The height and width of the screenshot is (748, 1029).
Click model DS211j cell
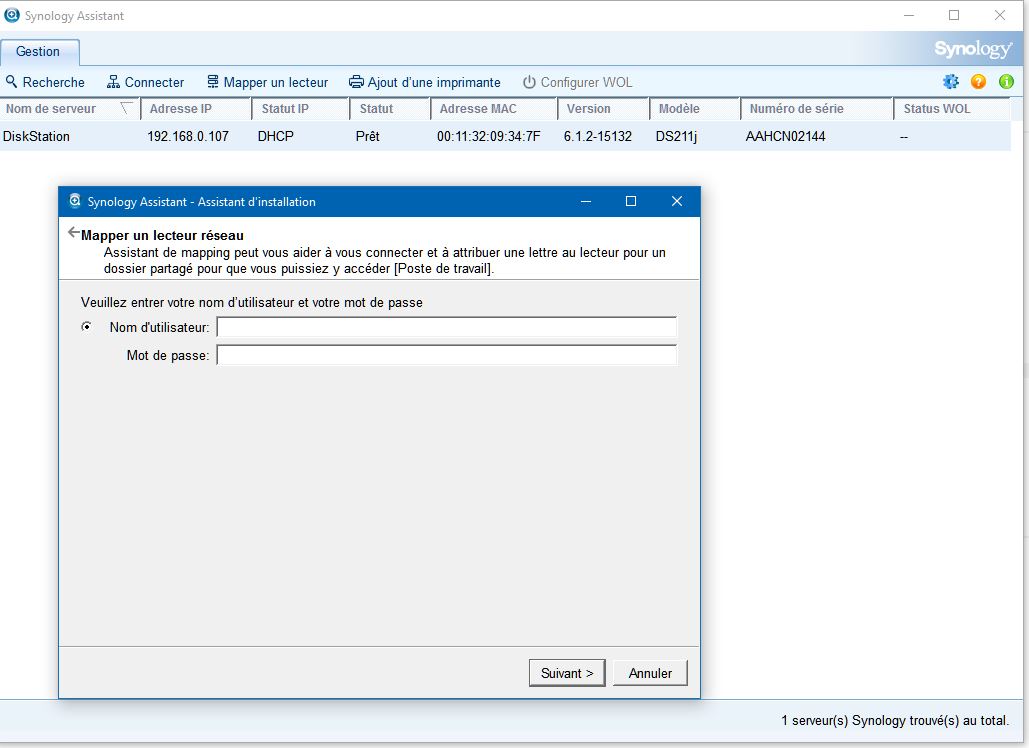(x=676, y=136)
